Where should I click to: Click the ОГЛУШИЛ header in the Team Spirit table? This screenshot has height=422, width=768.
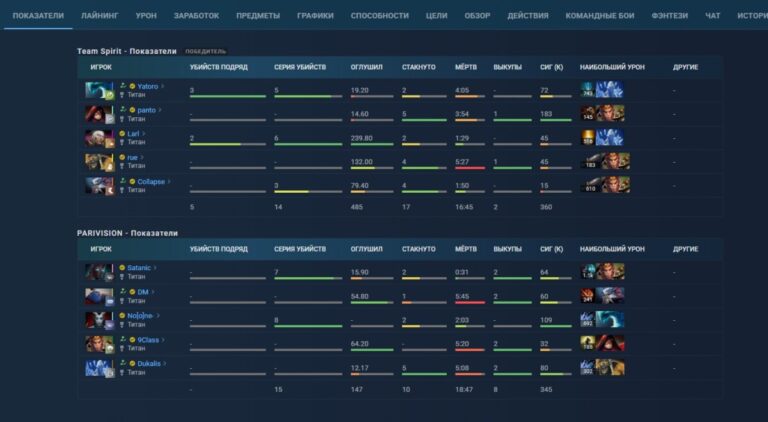366,67
